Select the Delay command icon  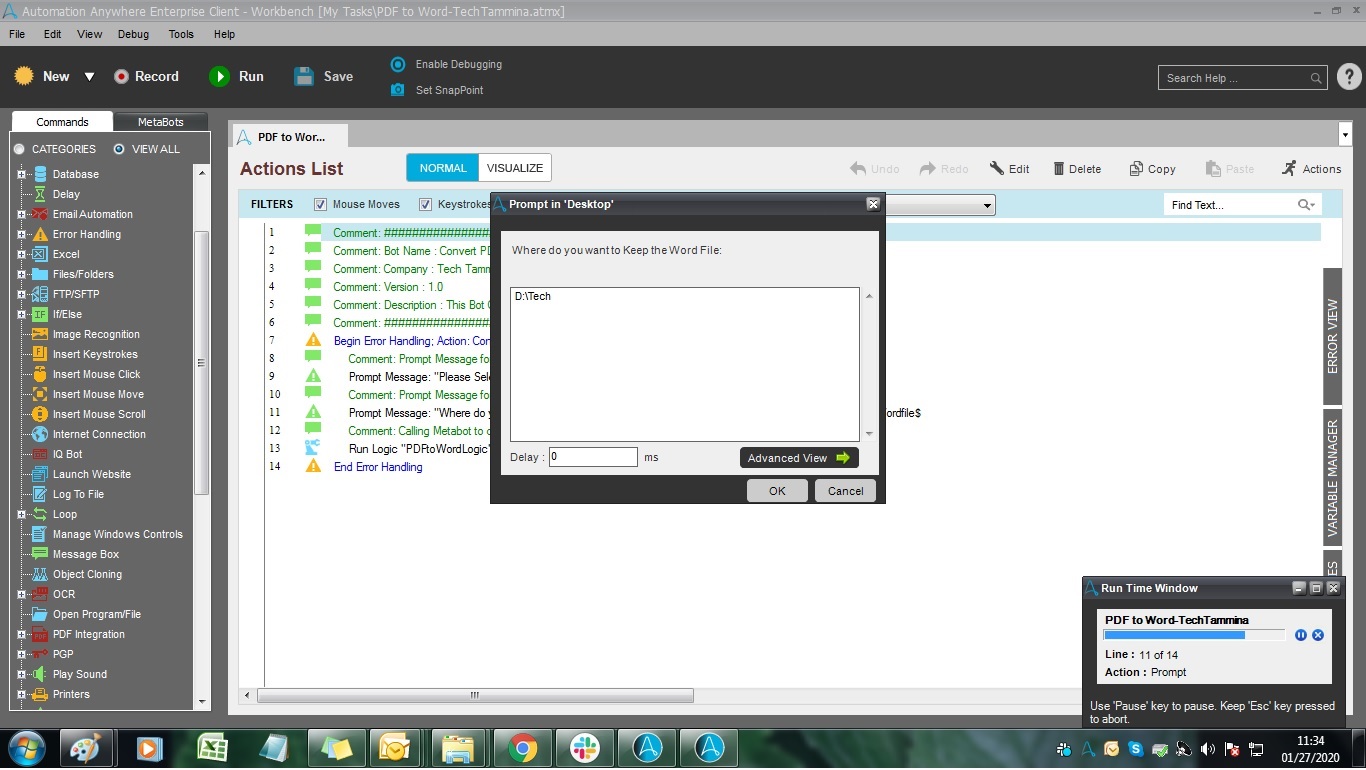point(40,194)
